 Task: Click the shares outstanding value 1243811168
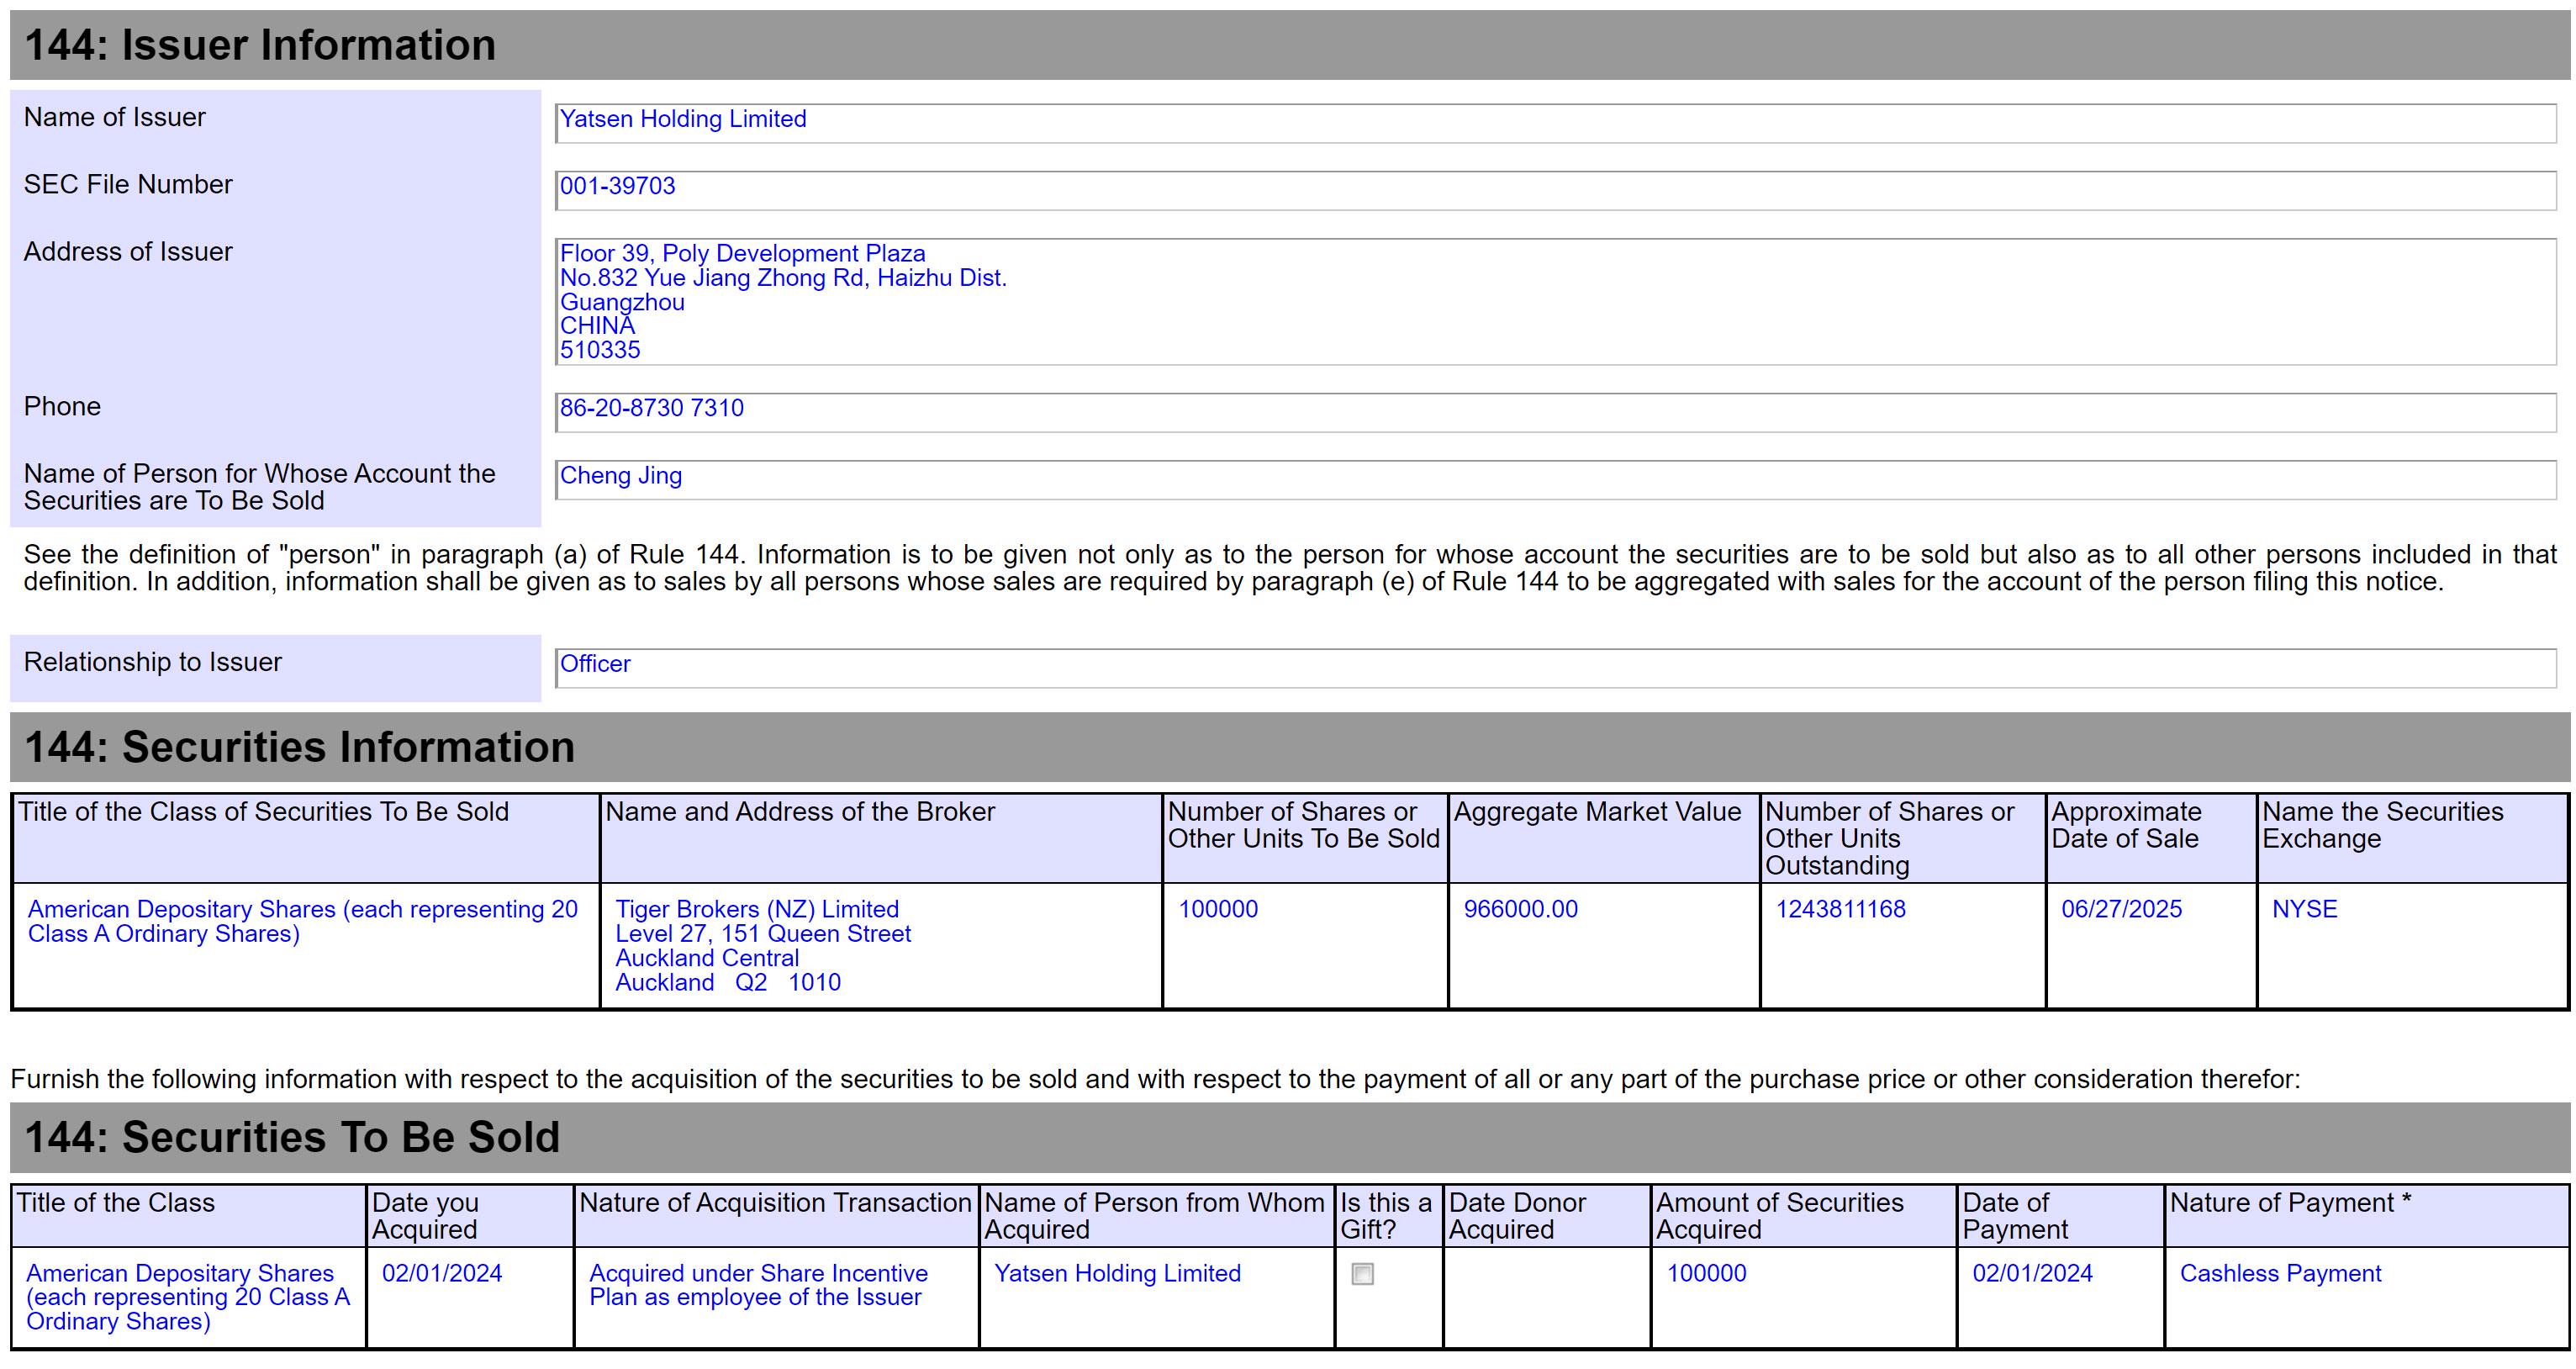point(1840,909)
